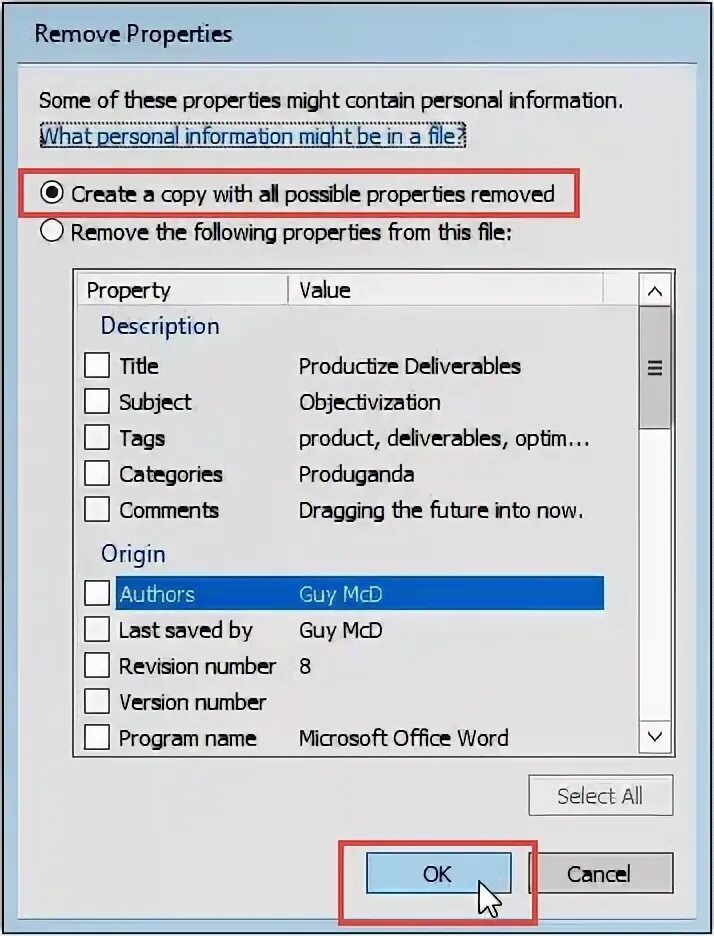Open 'What personal information might be in a file?' link
This screenshot has width=714, height=936.
252,136
